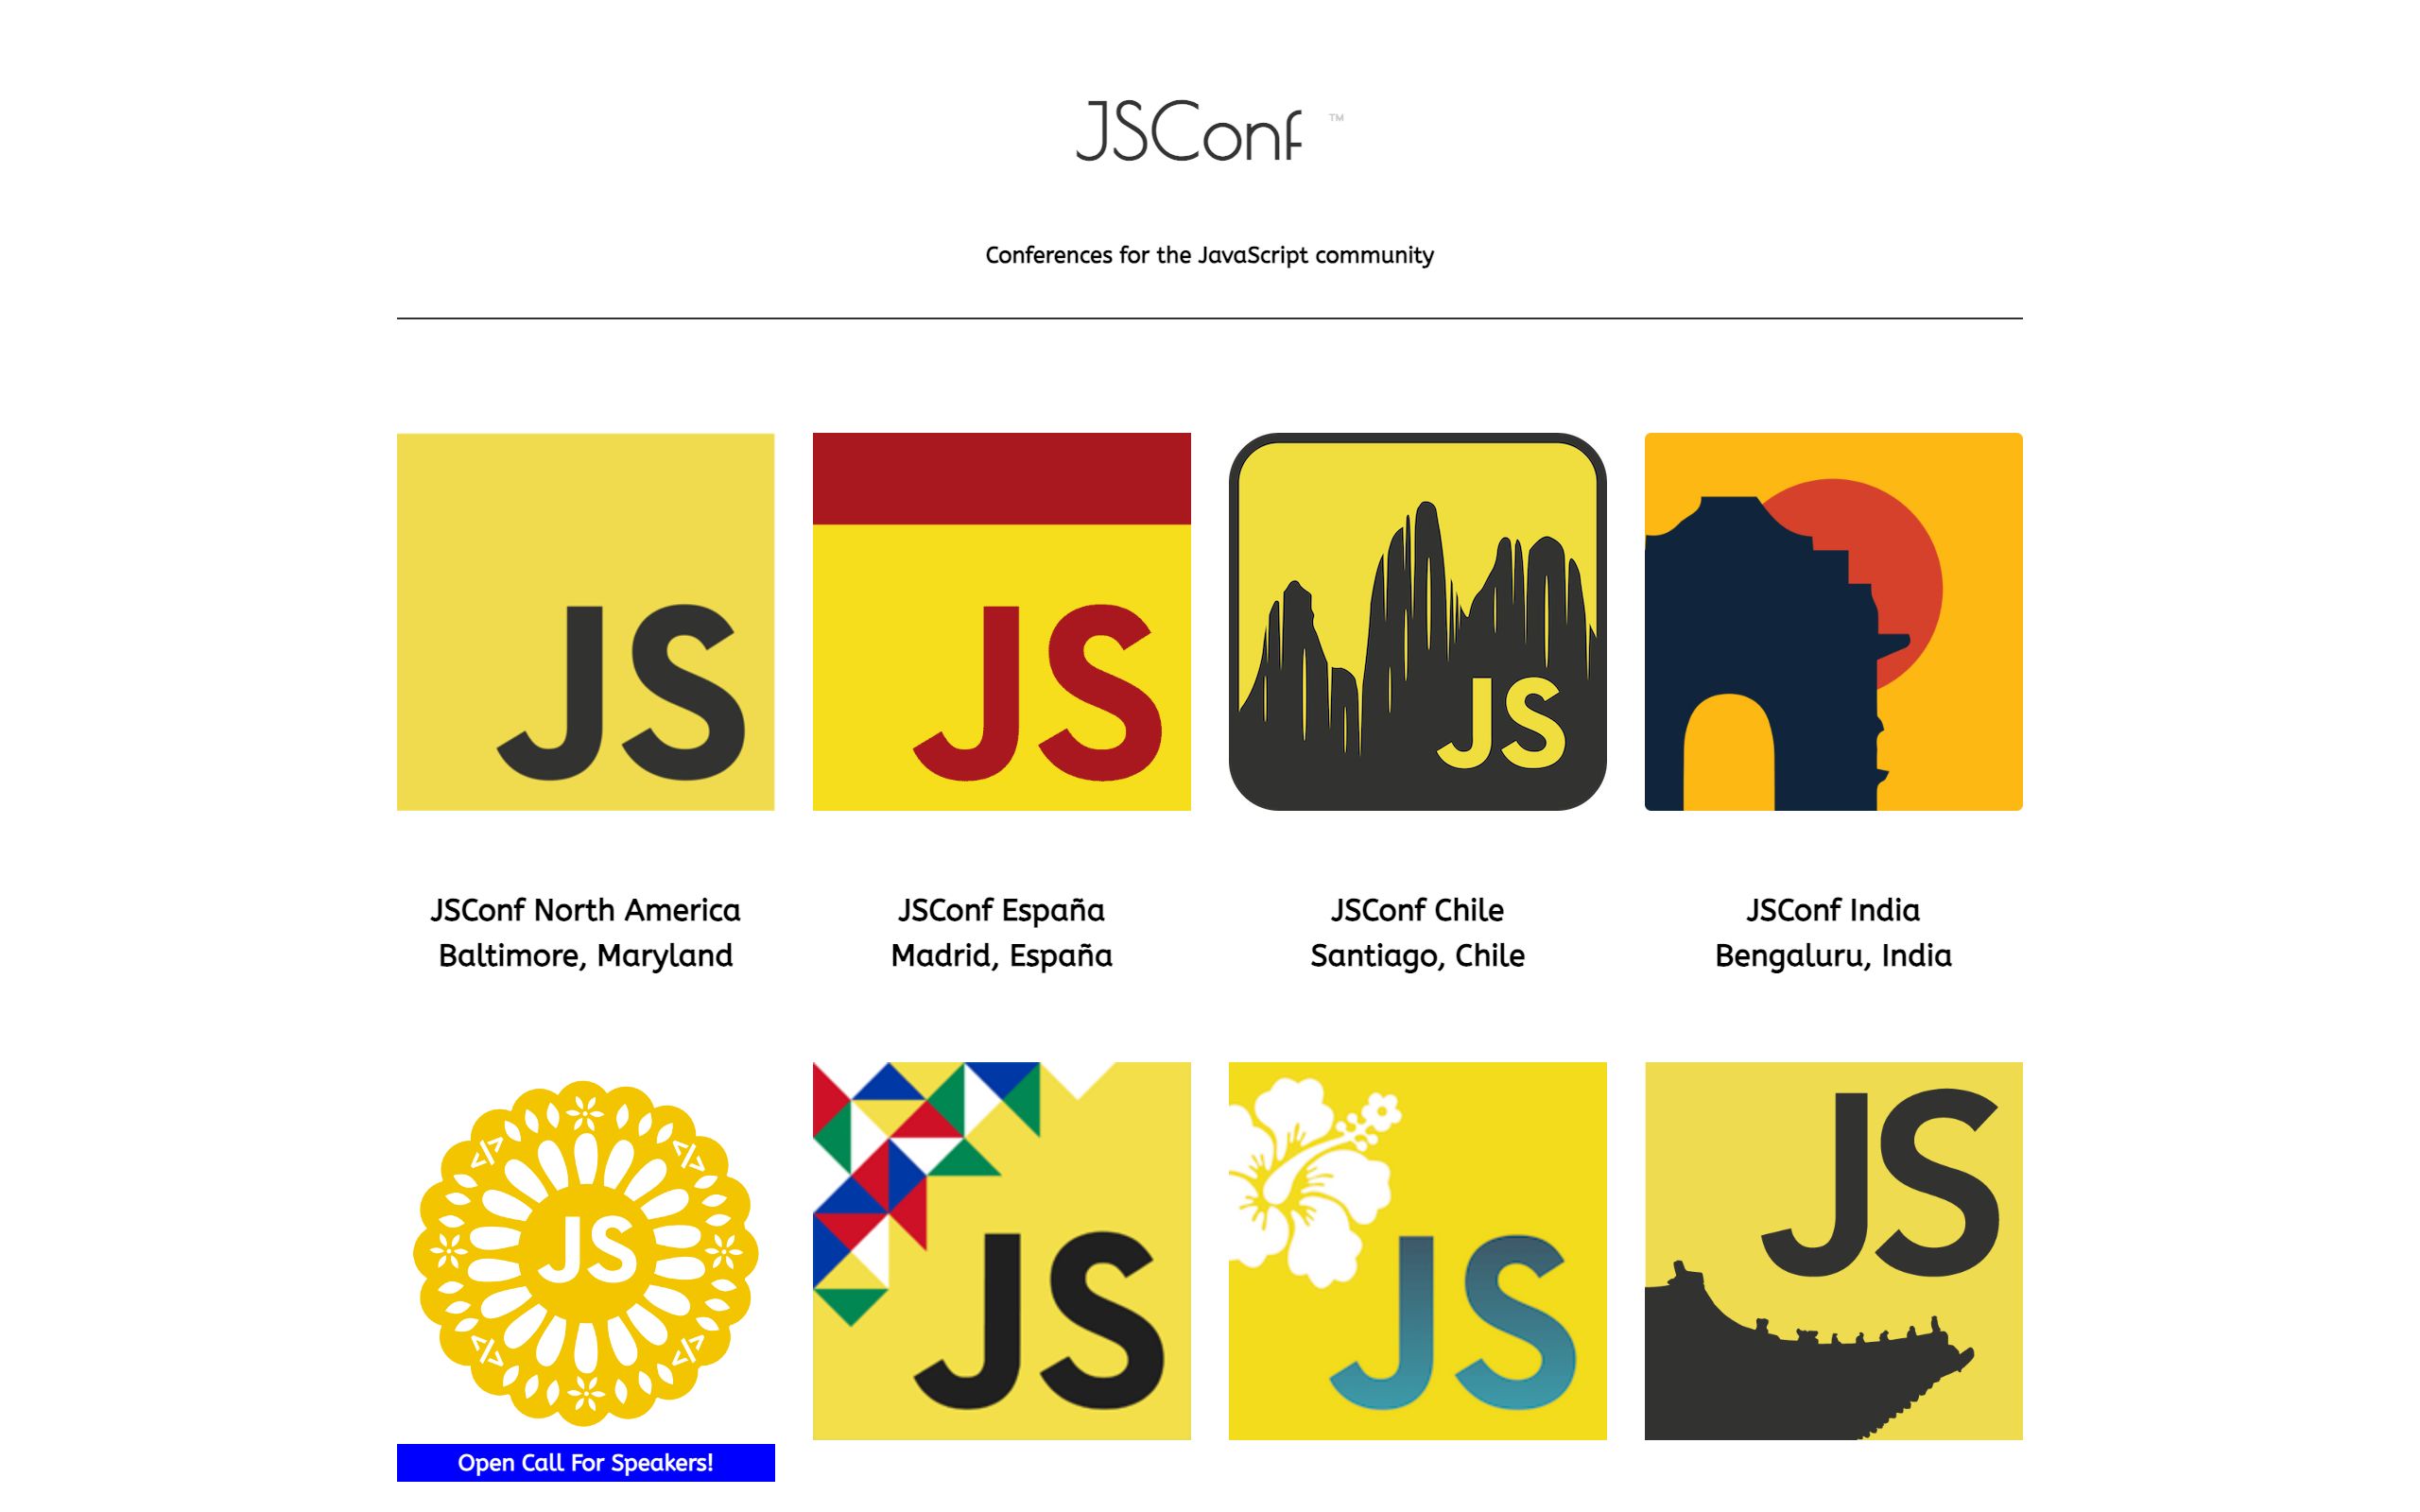This screenshot has height=1512, width=2420.
Task: Open the JSConf Chile mountain skyline logo
Action: [x=1417, y=621]
